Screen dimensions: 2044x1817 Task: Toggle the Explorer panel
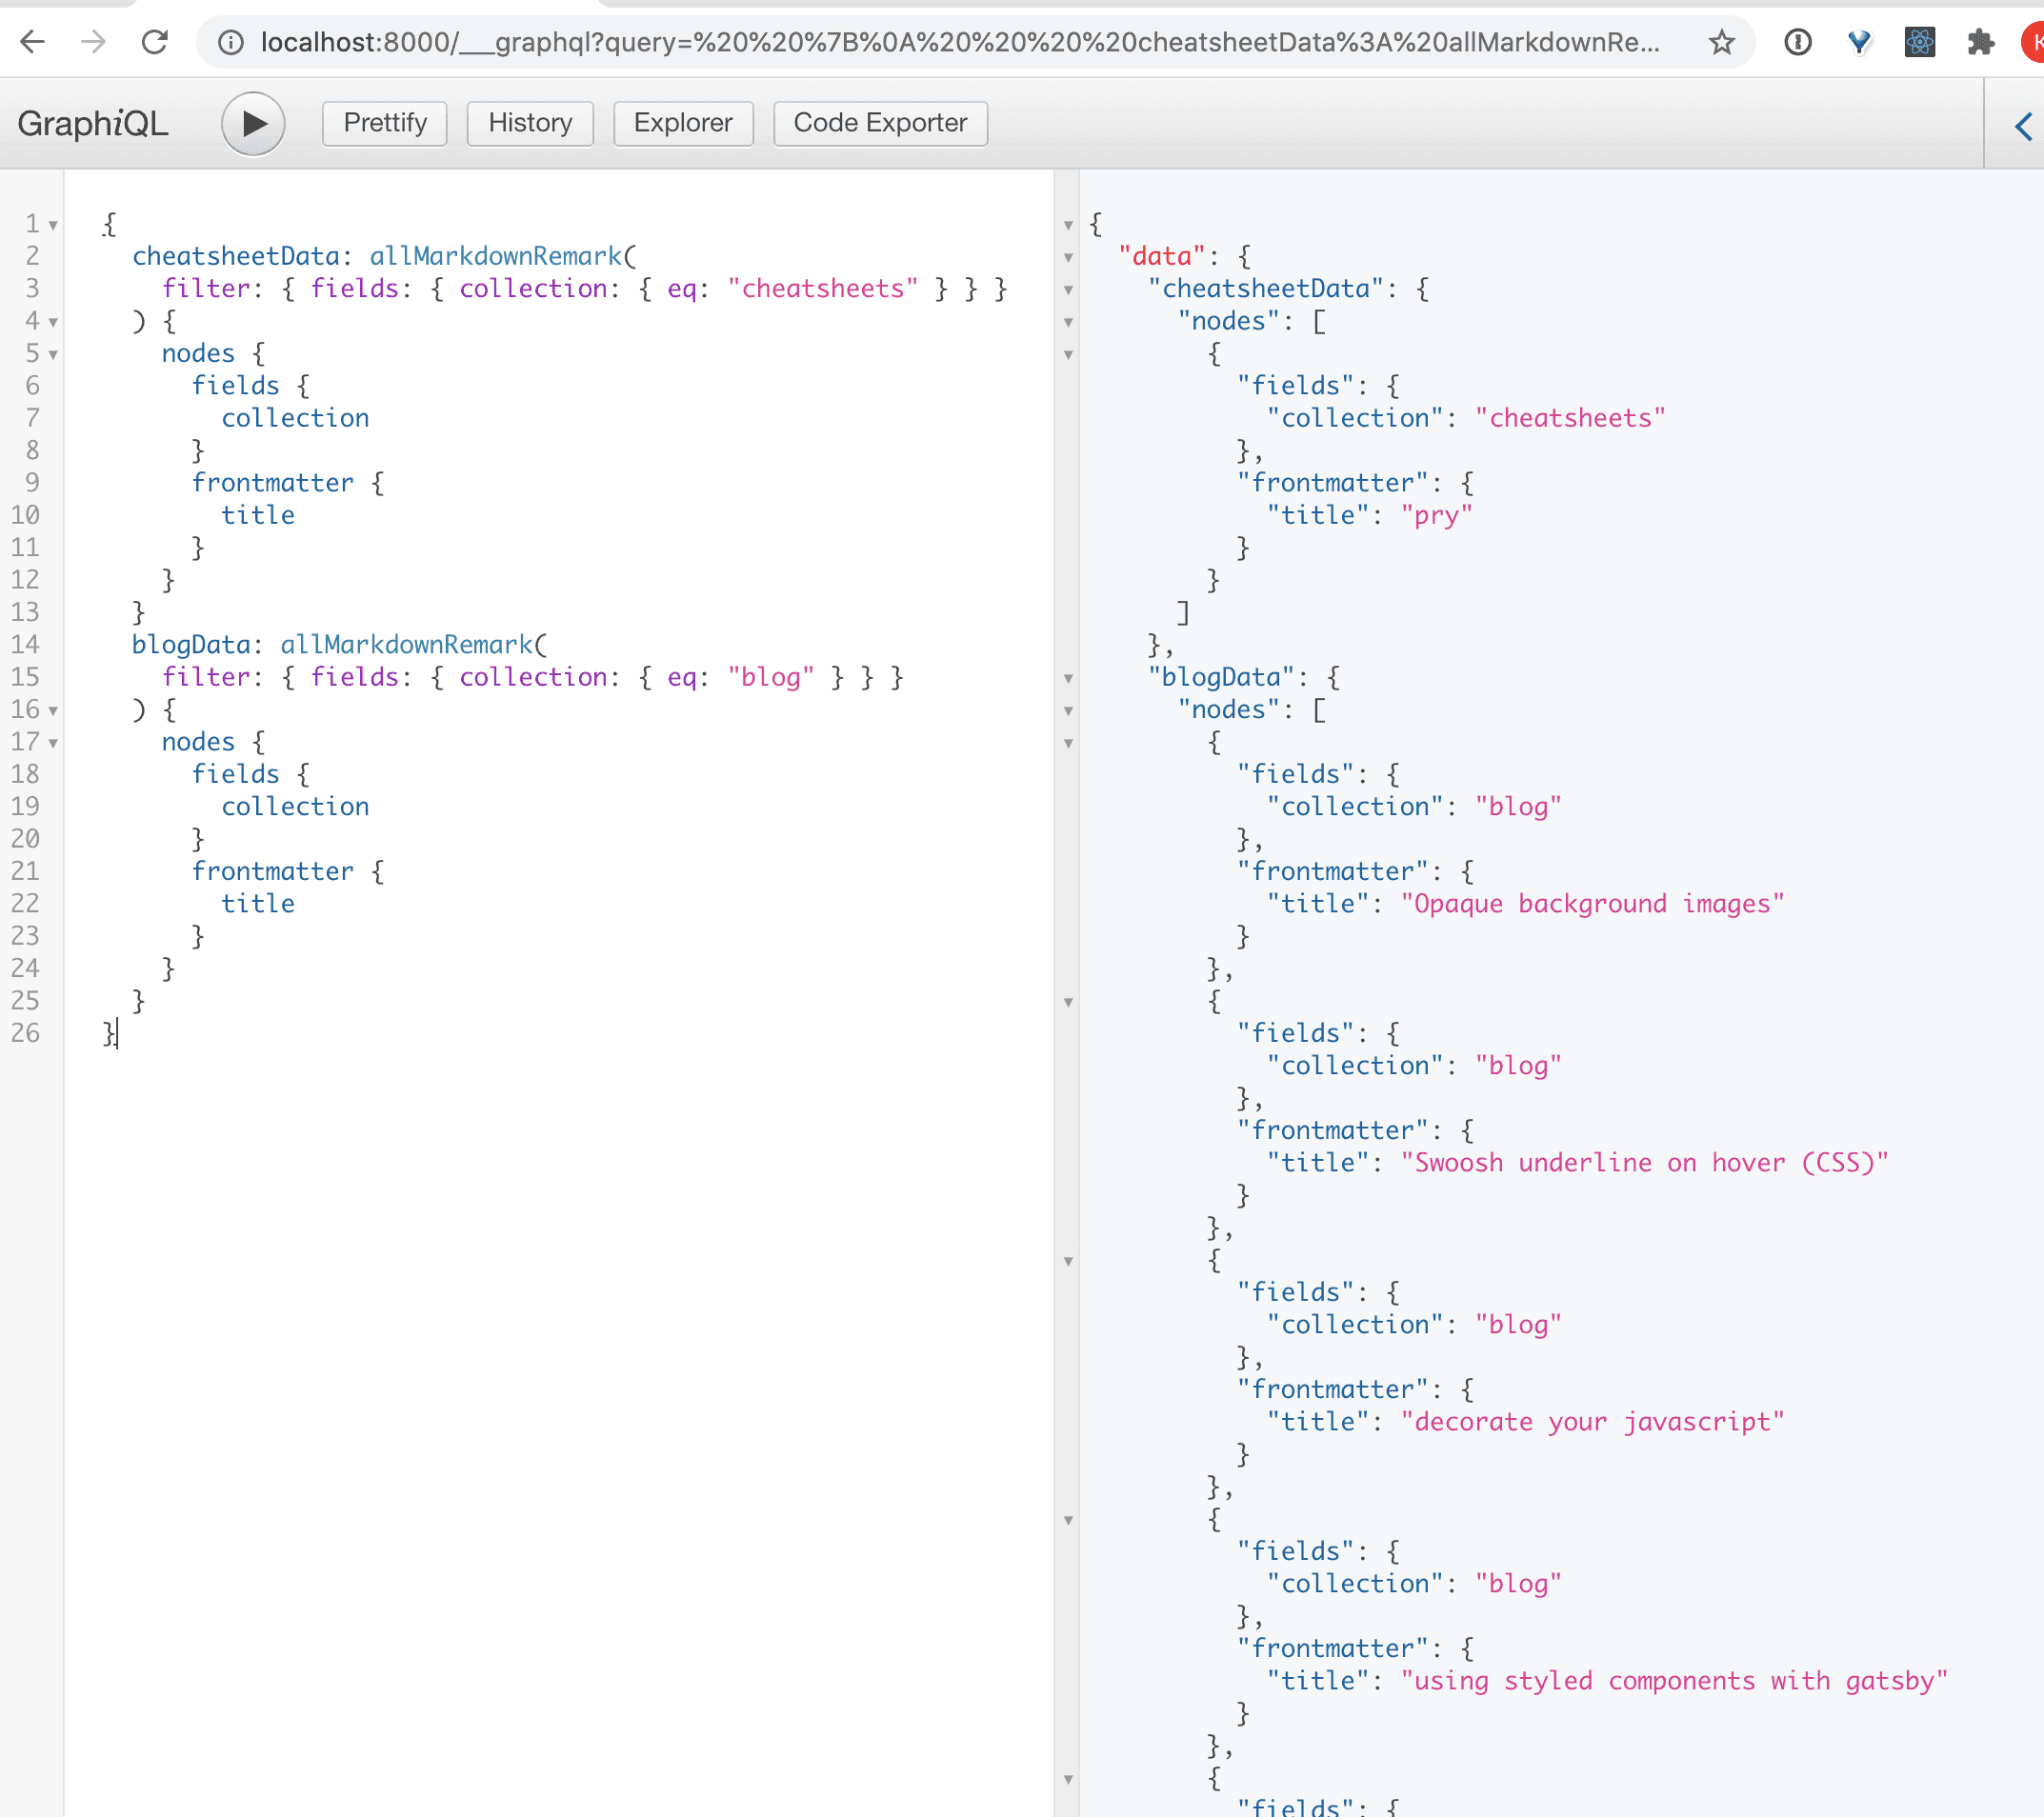tap(683, 123)
